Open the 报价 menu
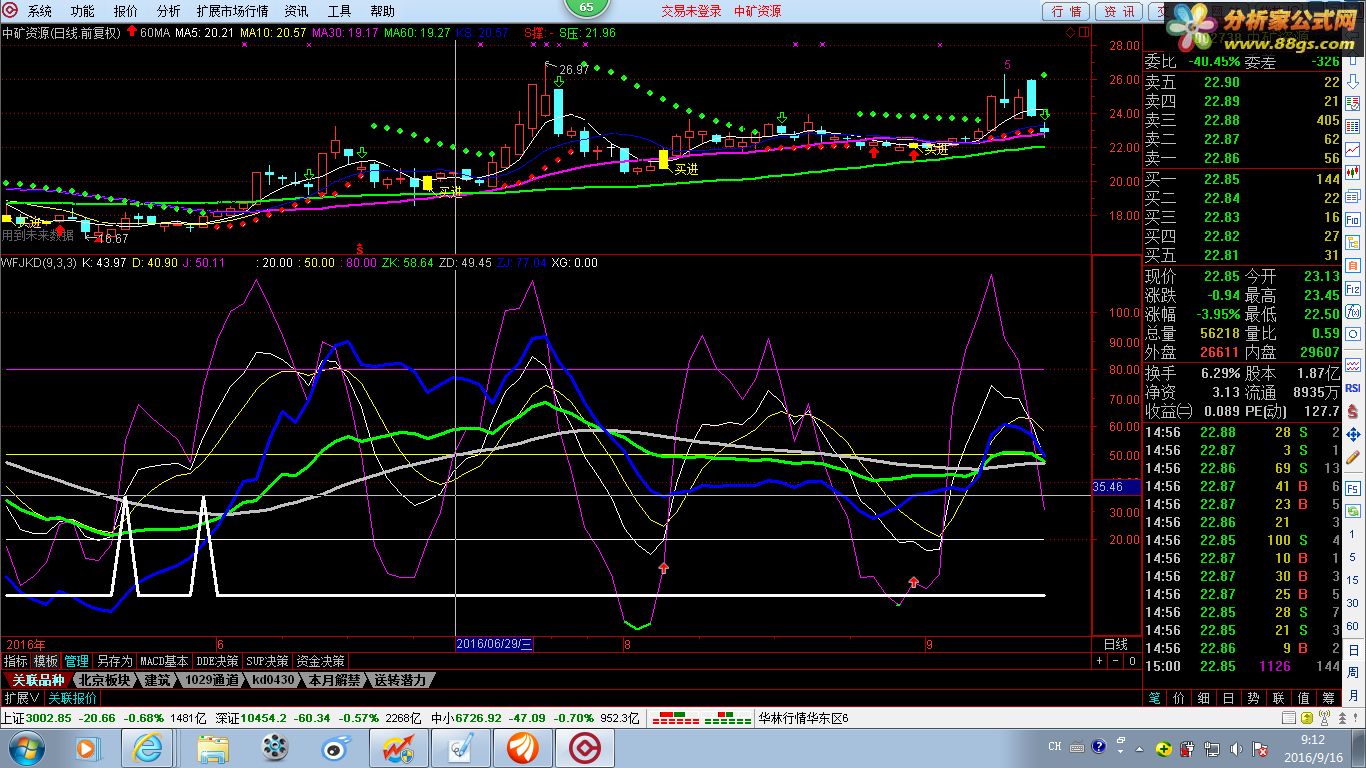The width and height of the screenshot is (1366, 768). [x=126, y=11]
